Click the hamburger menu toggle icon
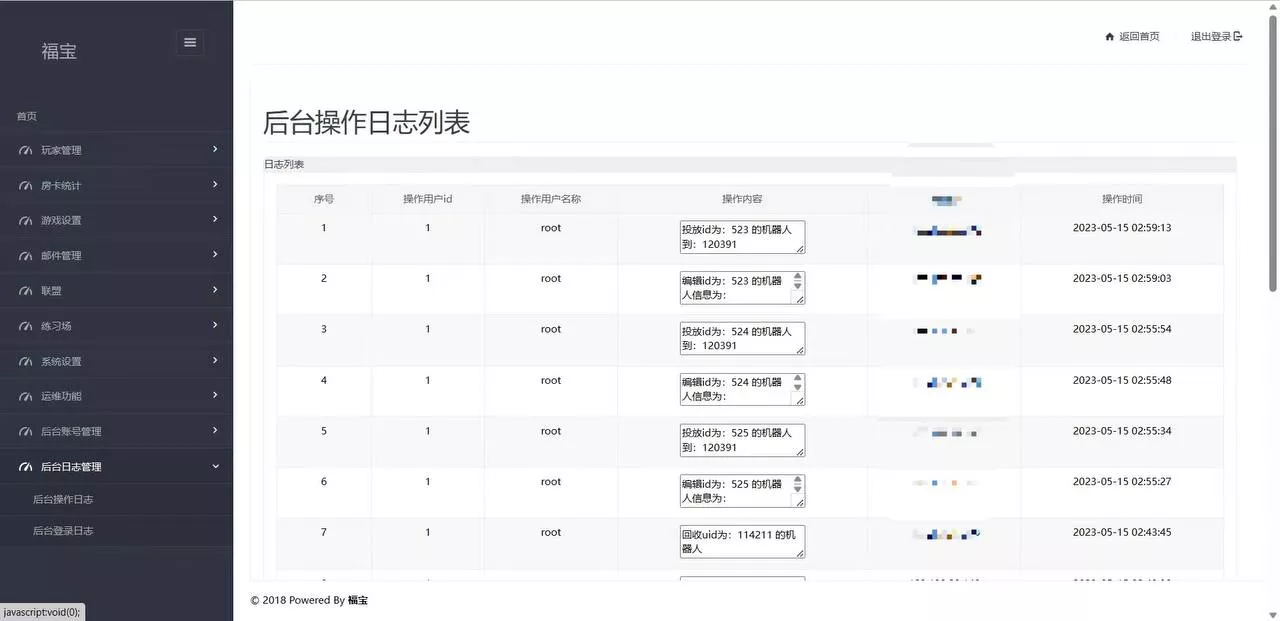 (x=190, y=42)
